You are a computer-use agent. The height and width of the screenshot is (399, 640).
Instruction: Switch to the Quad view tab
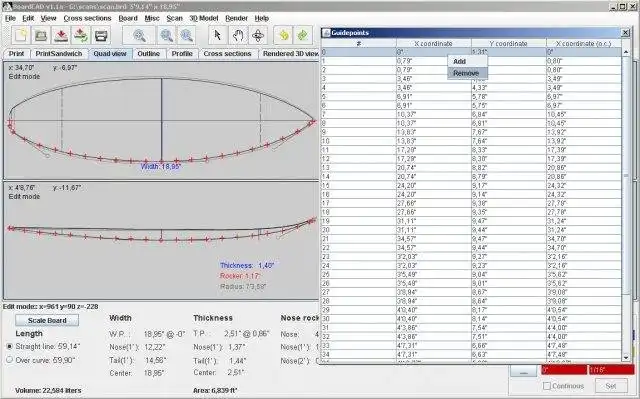click(110, 54)
